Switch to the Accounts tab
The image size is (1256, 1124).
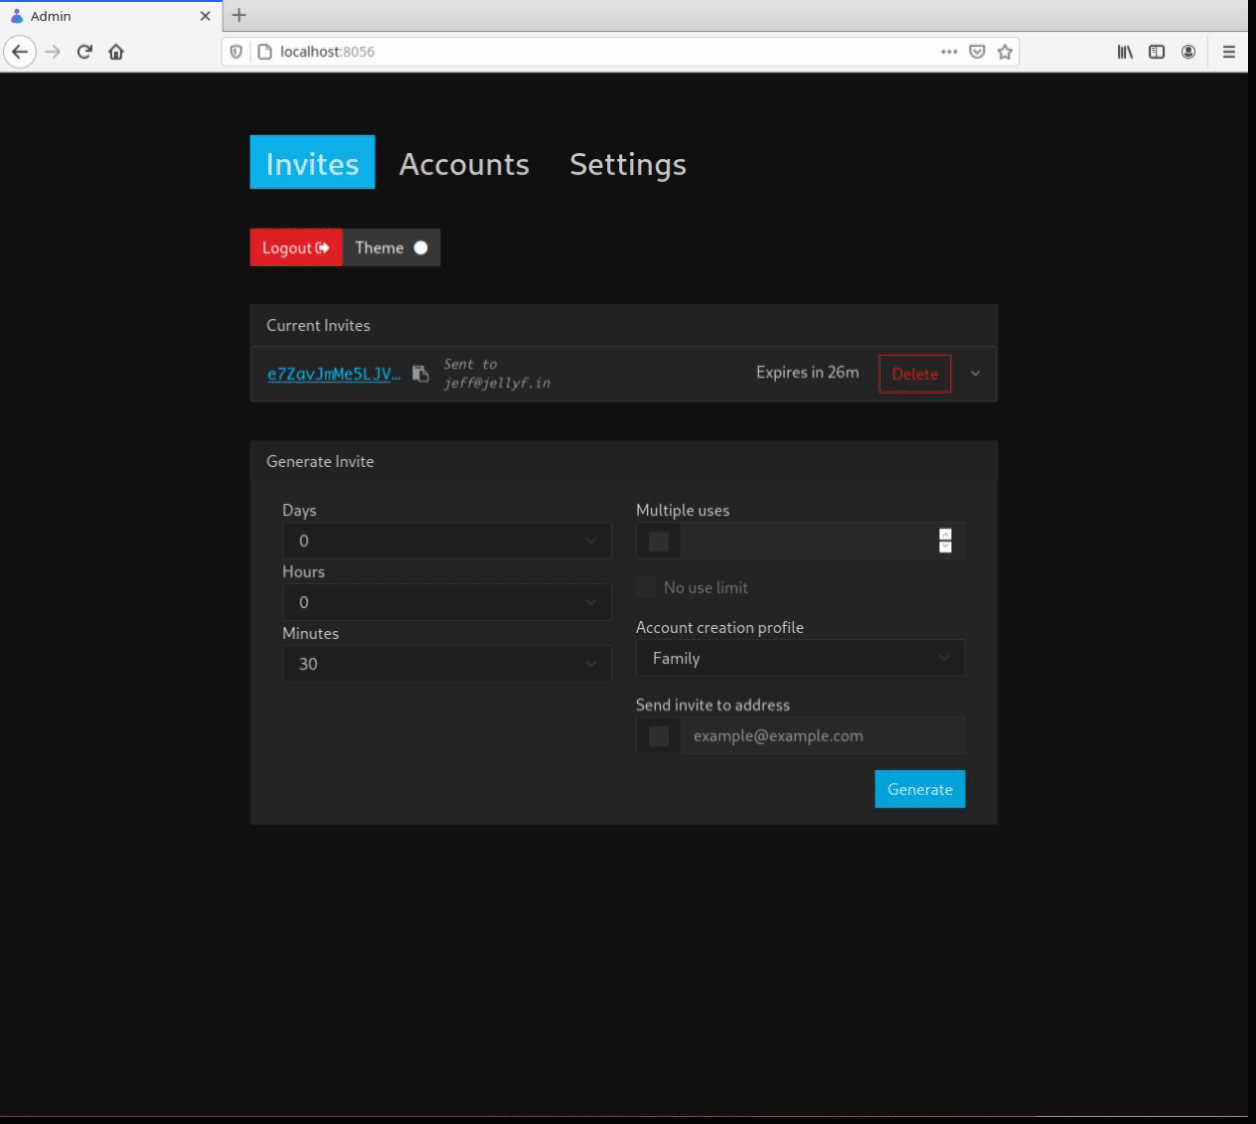464,163
